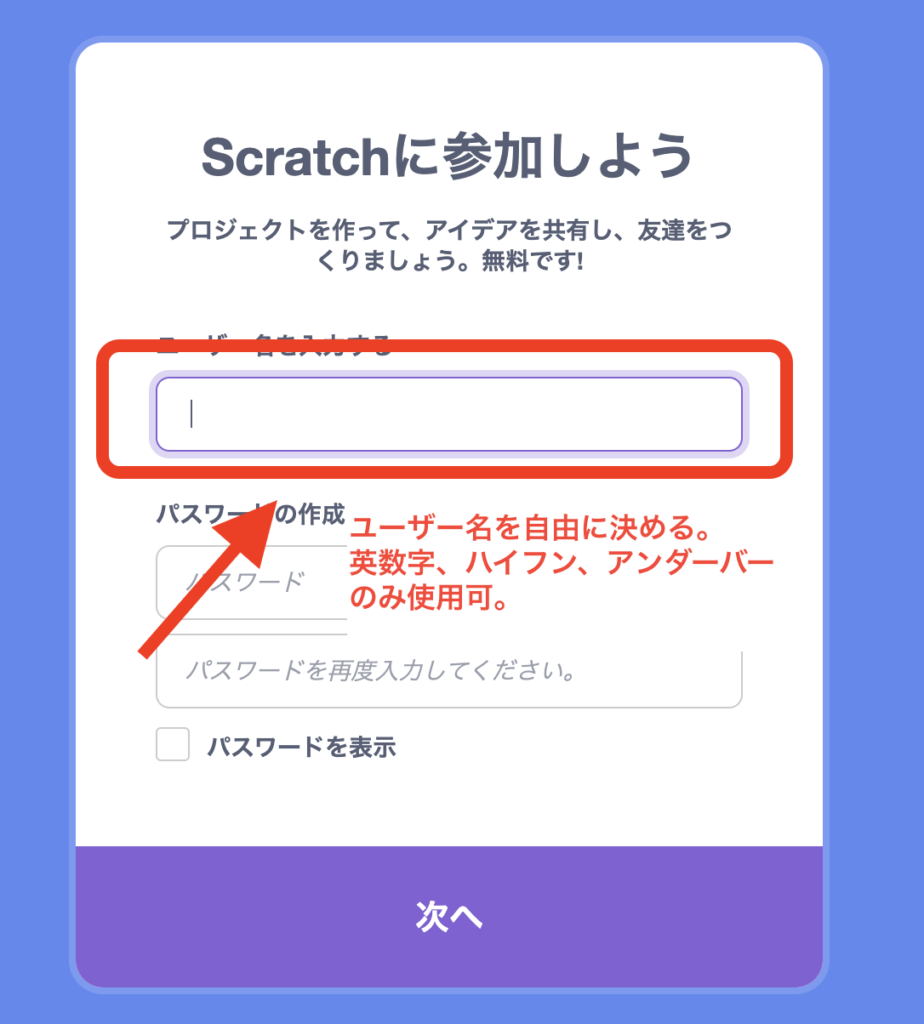924x1024 pixels.
Task: Click the blinking text cursor in username box
Action: [191, 413]
